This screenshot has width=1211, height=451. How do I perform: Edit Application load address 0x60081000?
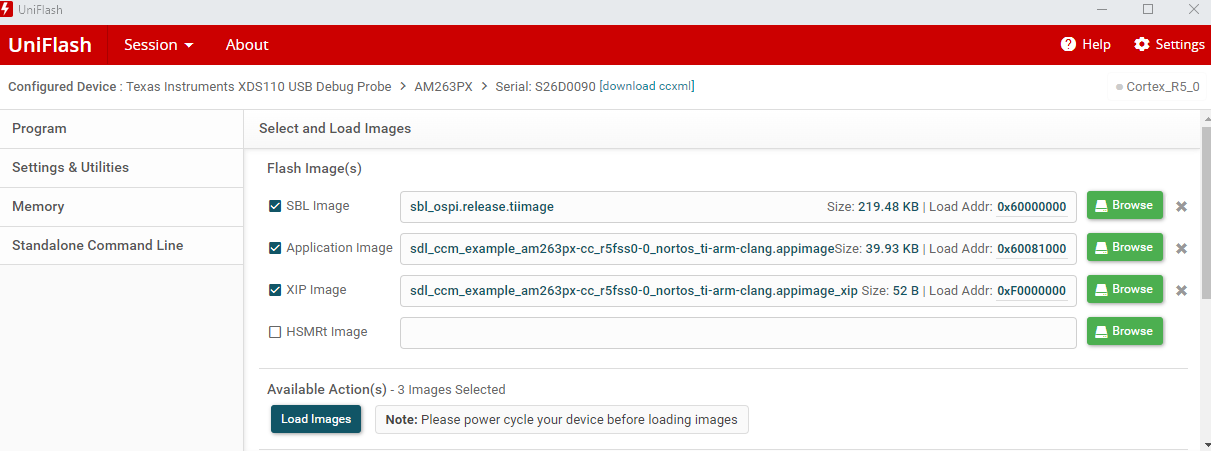(1032, 249)
